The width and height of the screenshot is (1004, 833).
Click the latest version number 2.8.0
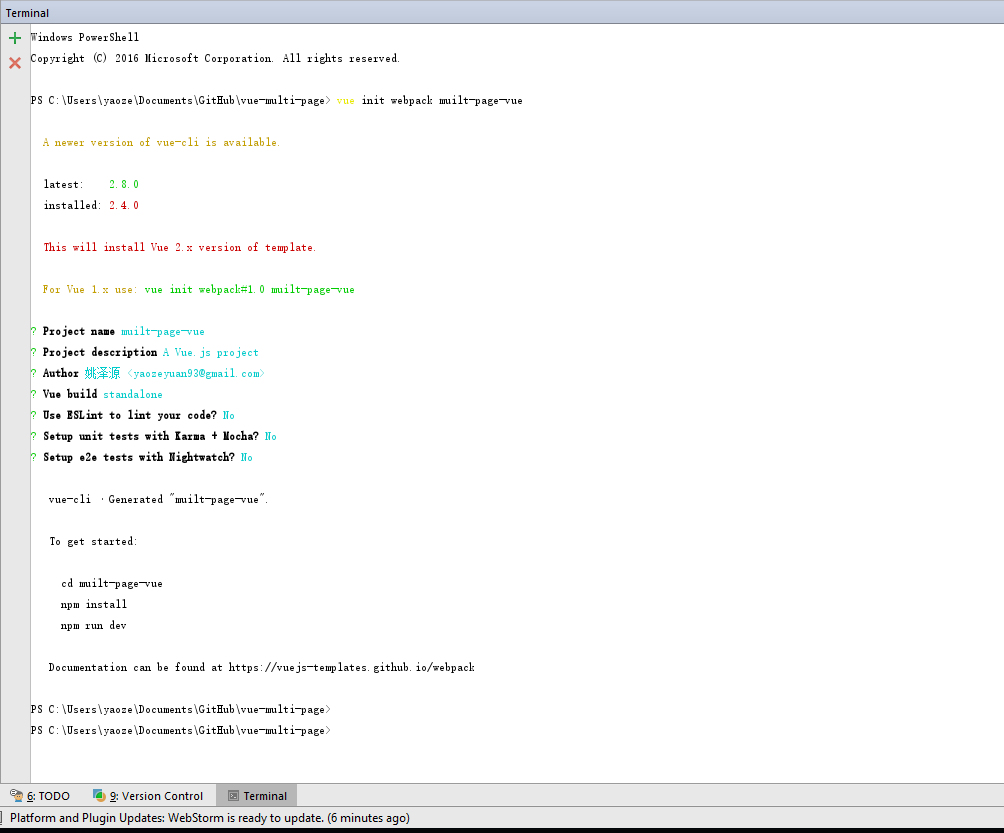pos(124,184)
